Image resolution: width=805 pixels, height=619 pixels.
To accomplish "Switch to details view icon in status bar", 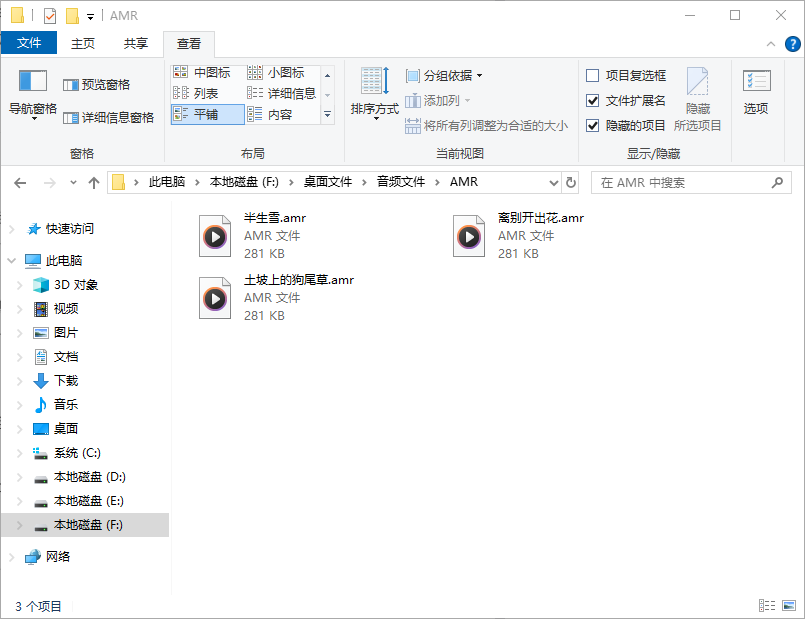I will (x=766, y=606).
